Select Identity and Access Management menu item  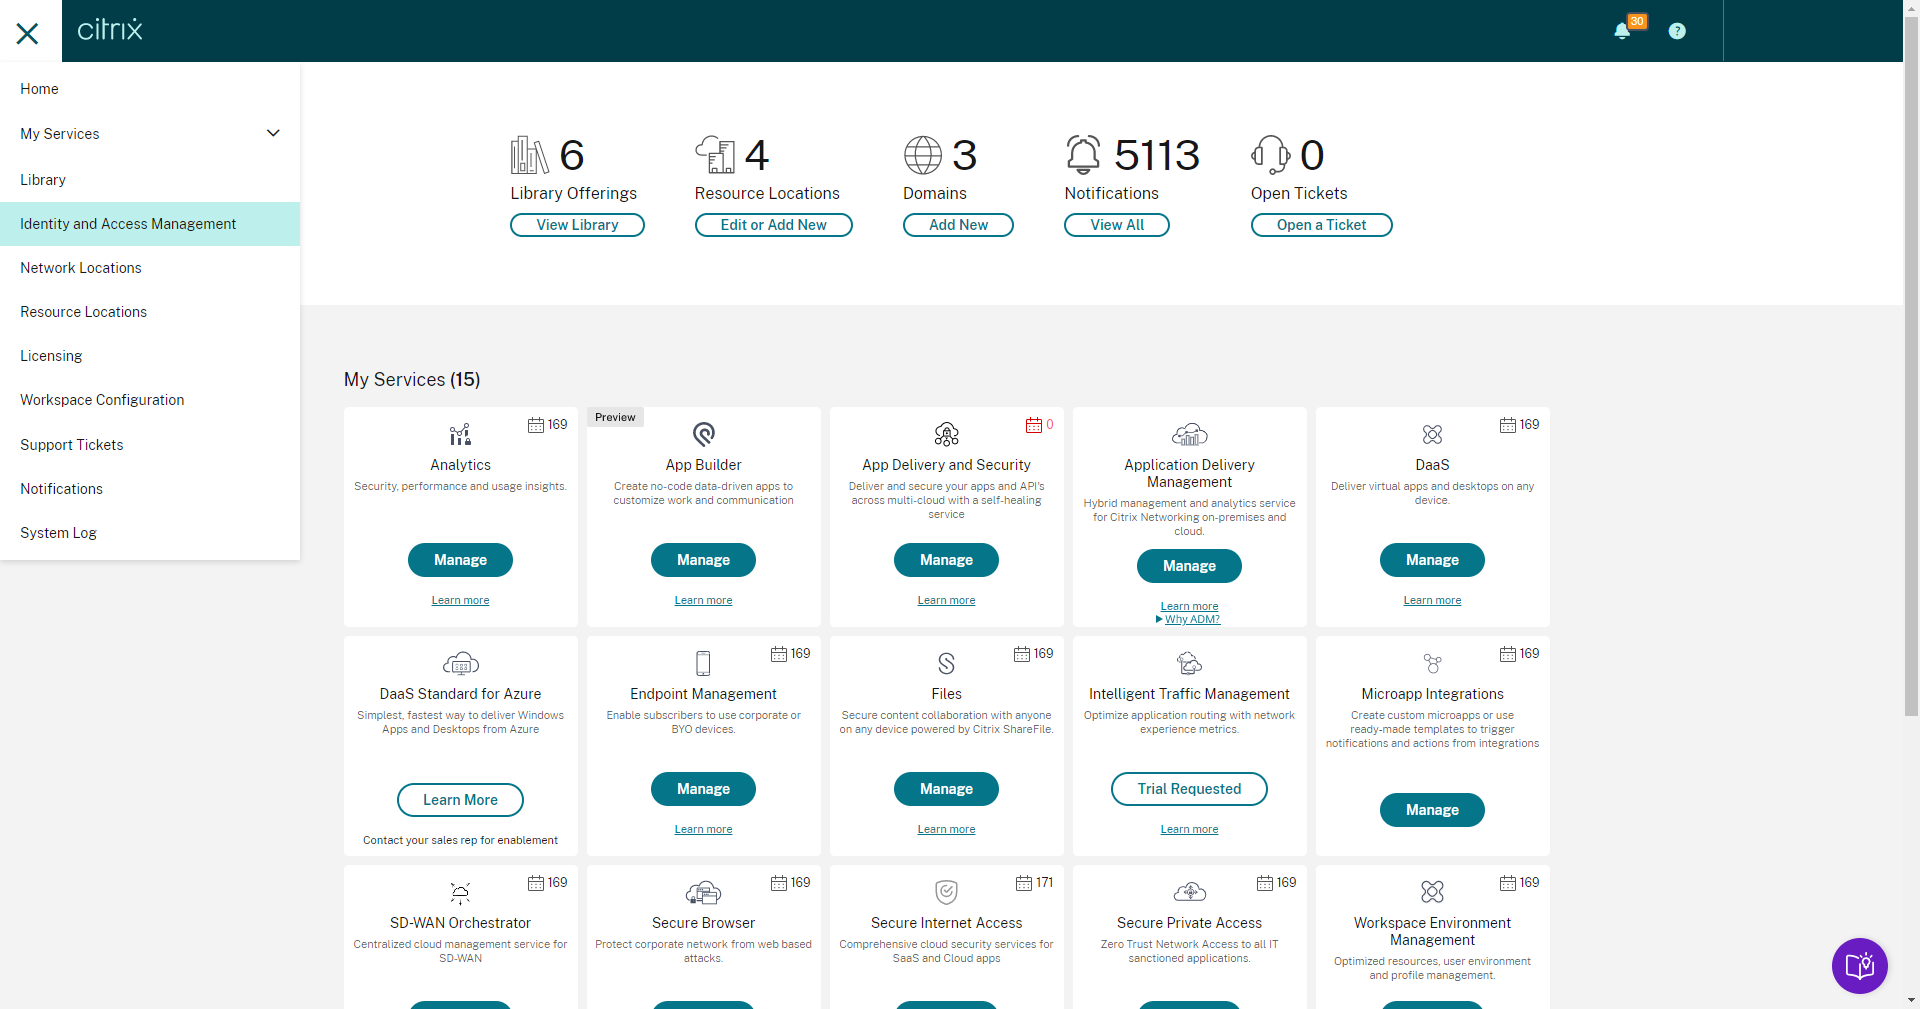click(150, 224)
